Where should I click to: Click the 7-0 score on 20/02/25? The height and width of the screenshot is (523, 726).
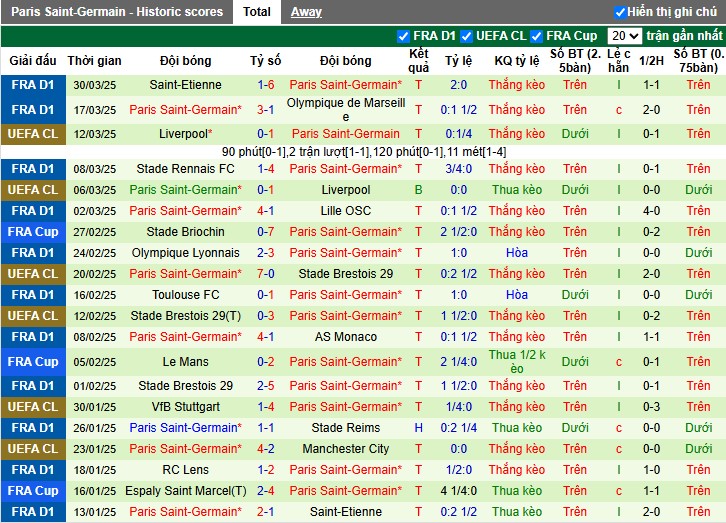pyautogui.click(x=266, y=274)
